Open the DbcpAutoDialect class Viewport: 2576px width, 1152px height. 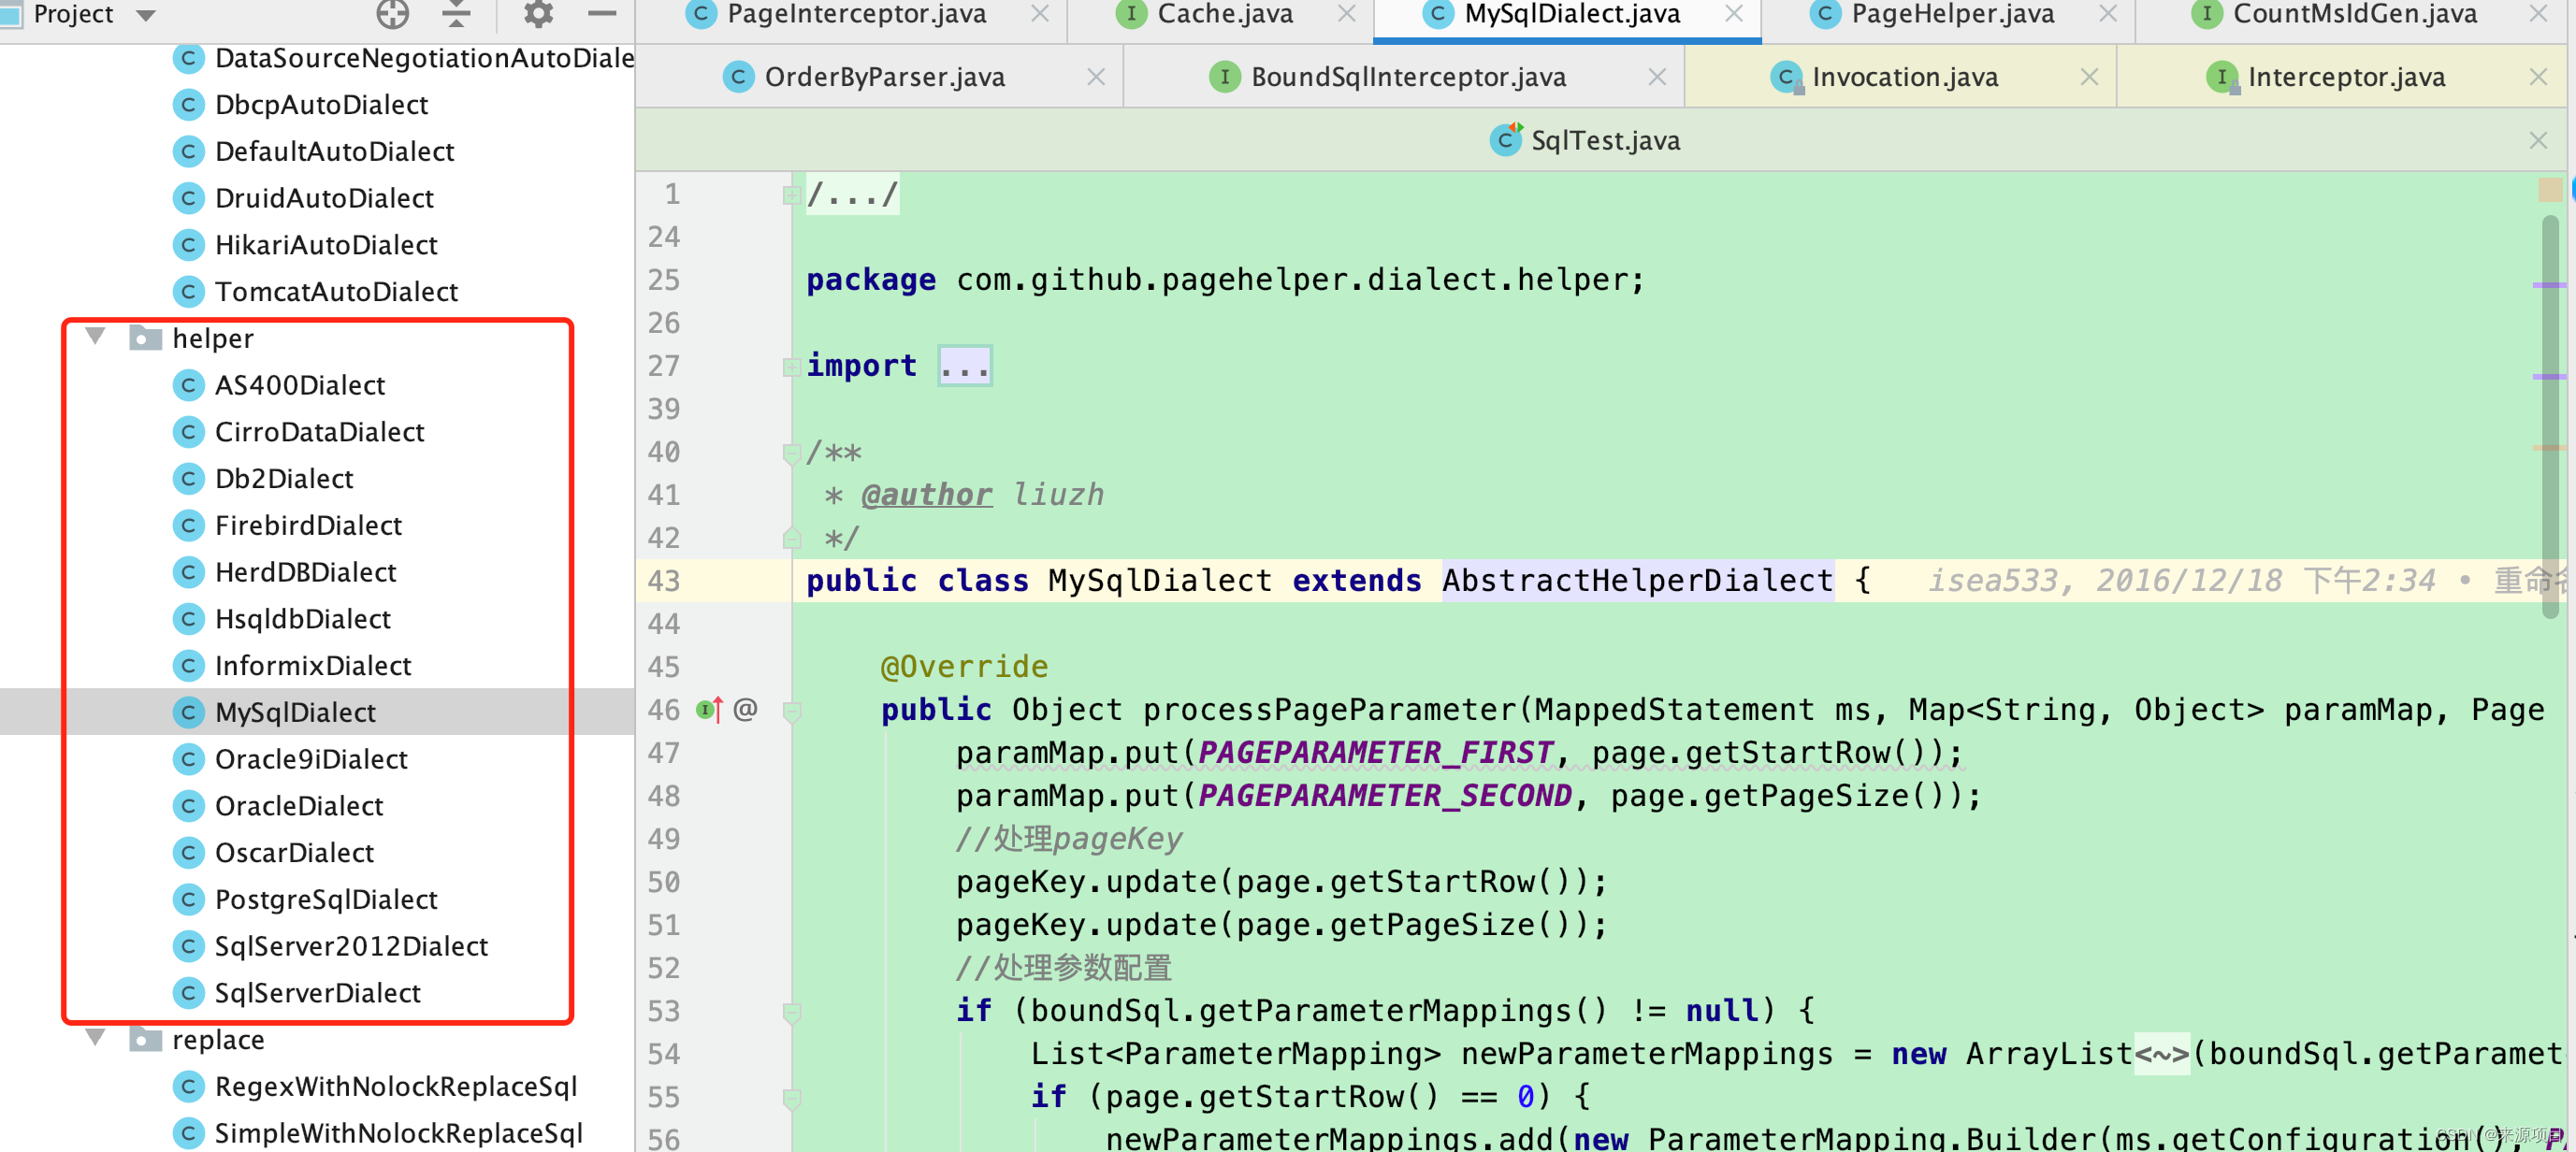click(x=321, y=105)
